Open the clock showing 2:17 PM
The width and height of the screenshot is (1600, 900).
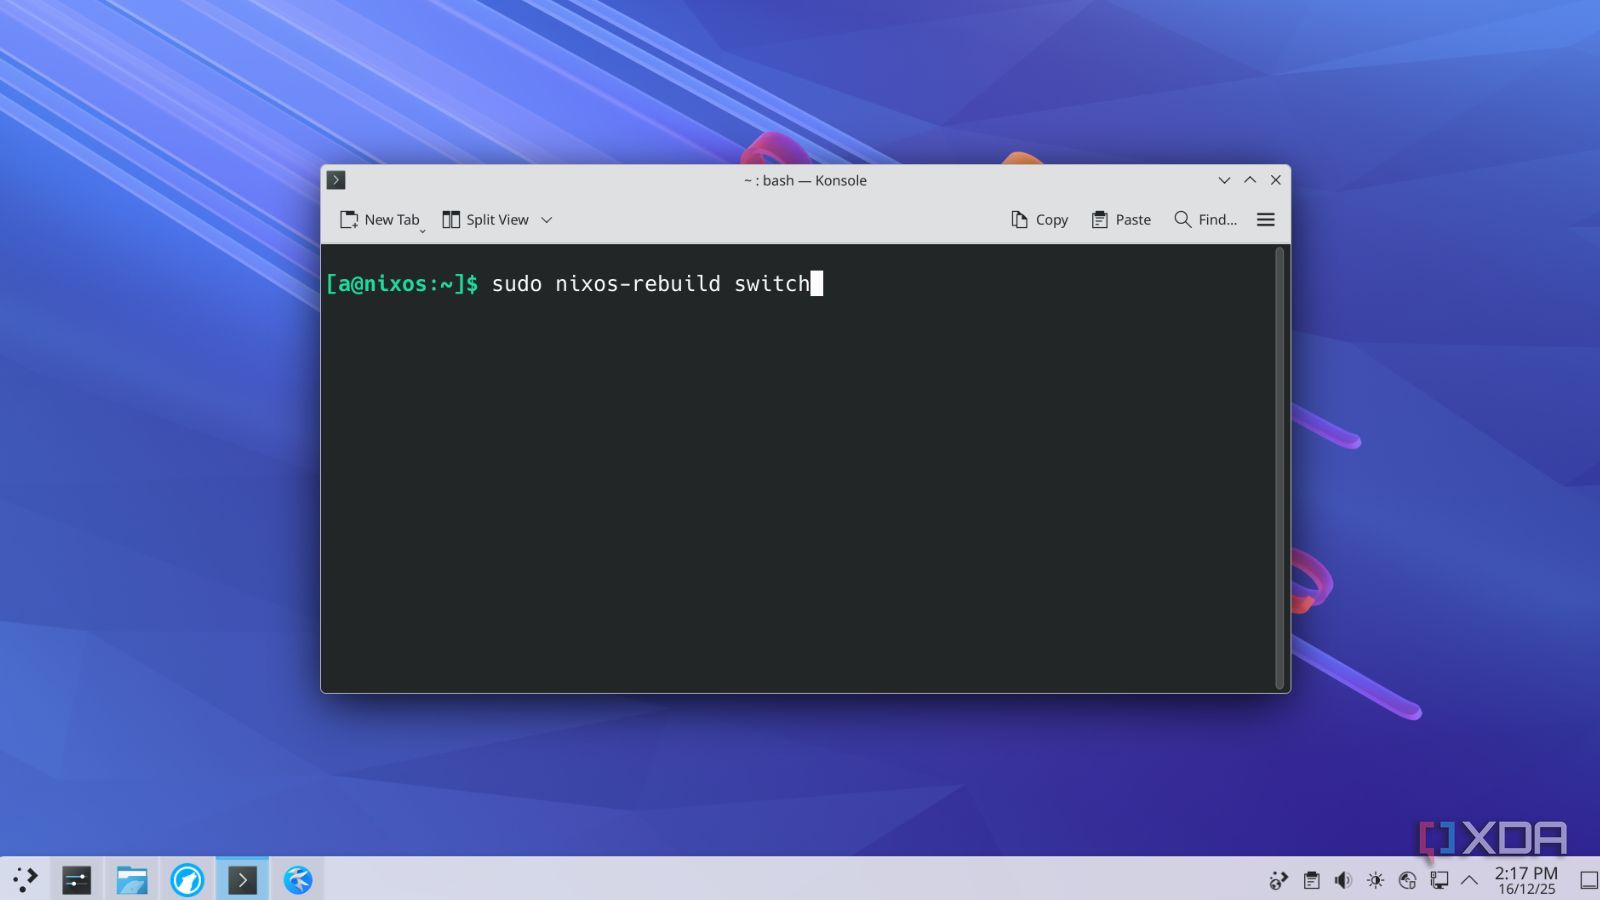click(x=1526, y=880)
